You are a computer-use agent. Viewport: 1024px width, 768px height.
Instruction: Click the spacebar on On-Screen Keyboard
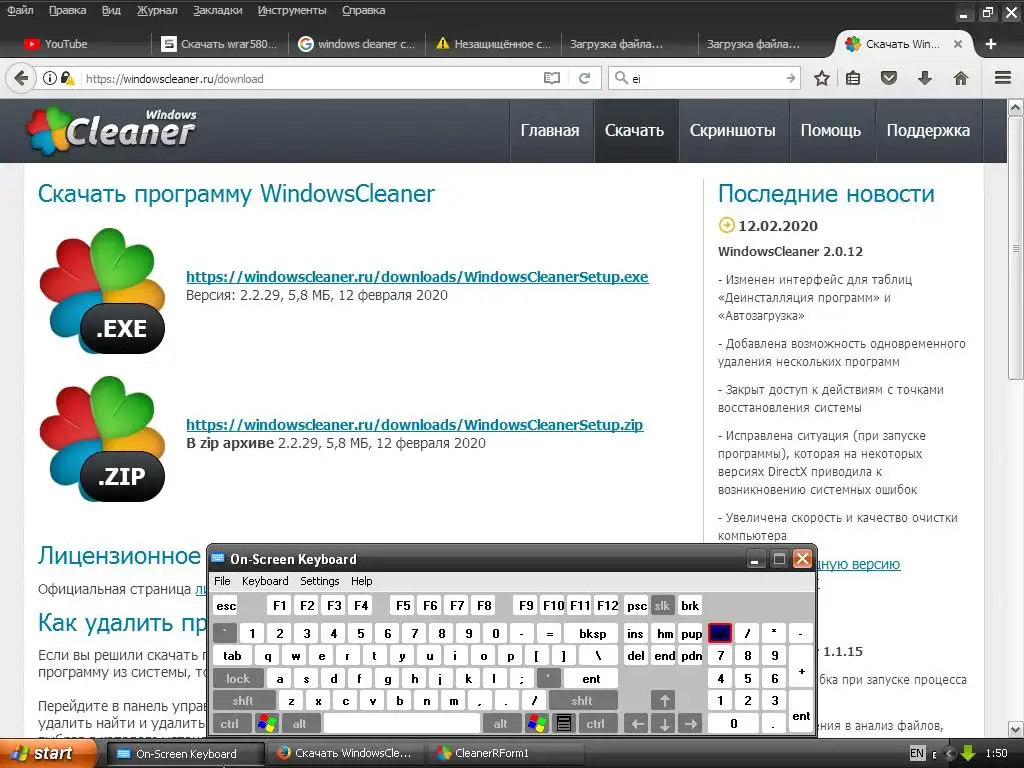[x=402, y=723]
